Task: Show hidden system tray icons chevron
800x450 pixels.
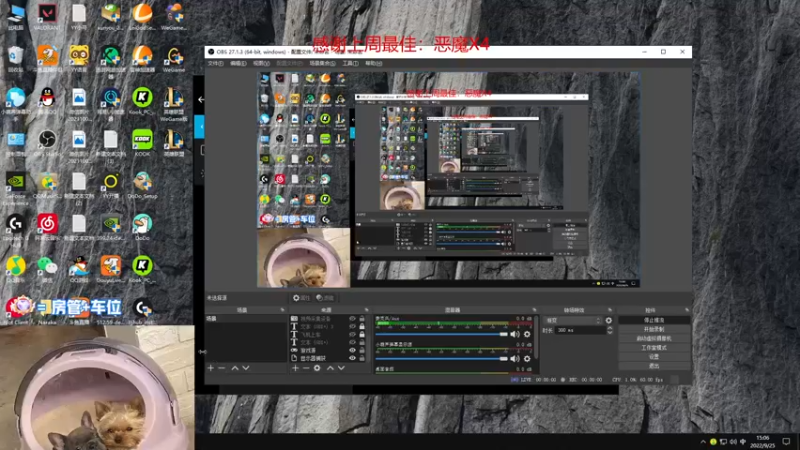Action: [703, 442]
